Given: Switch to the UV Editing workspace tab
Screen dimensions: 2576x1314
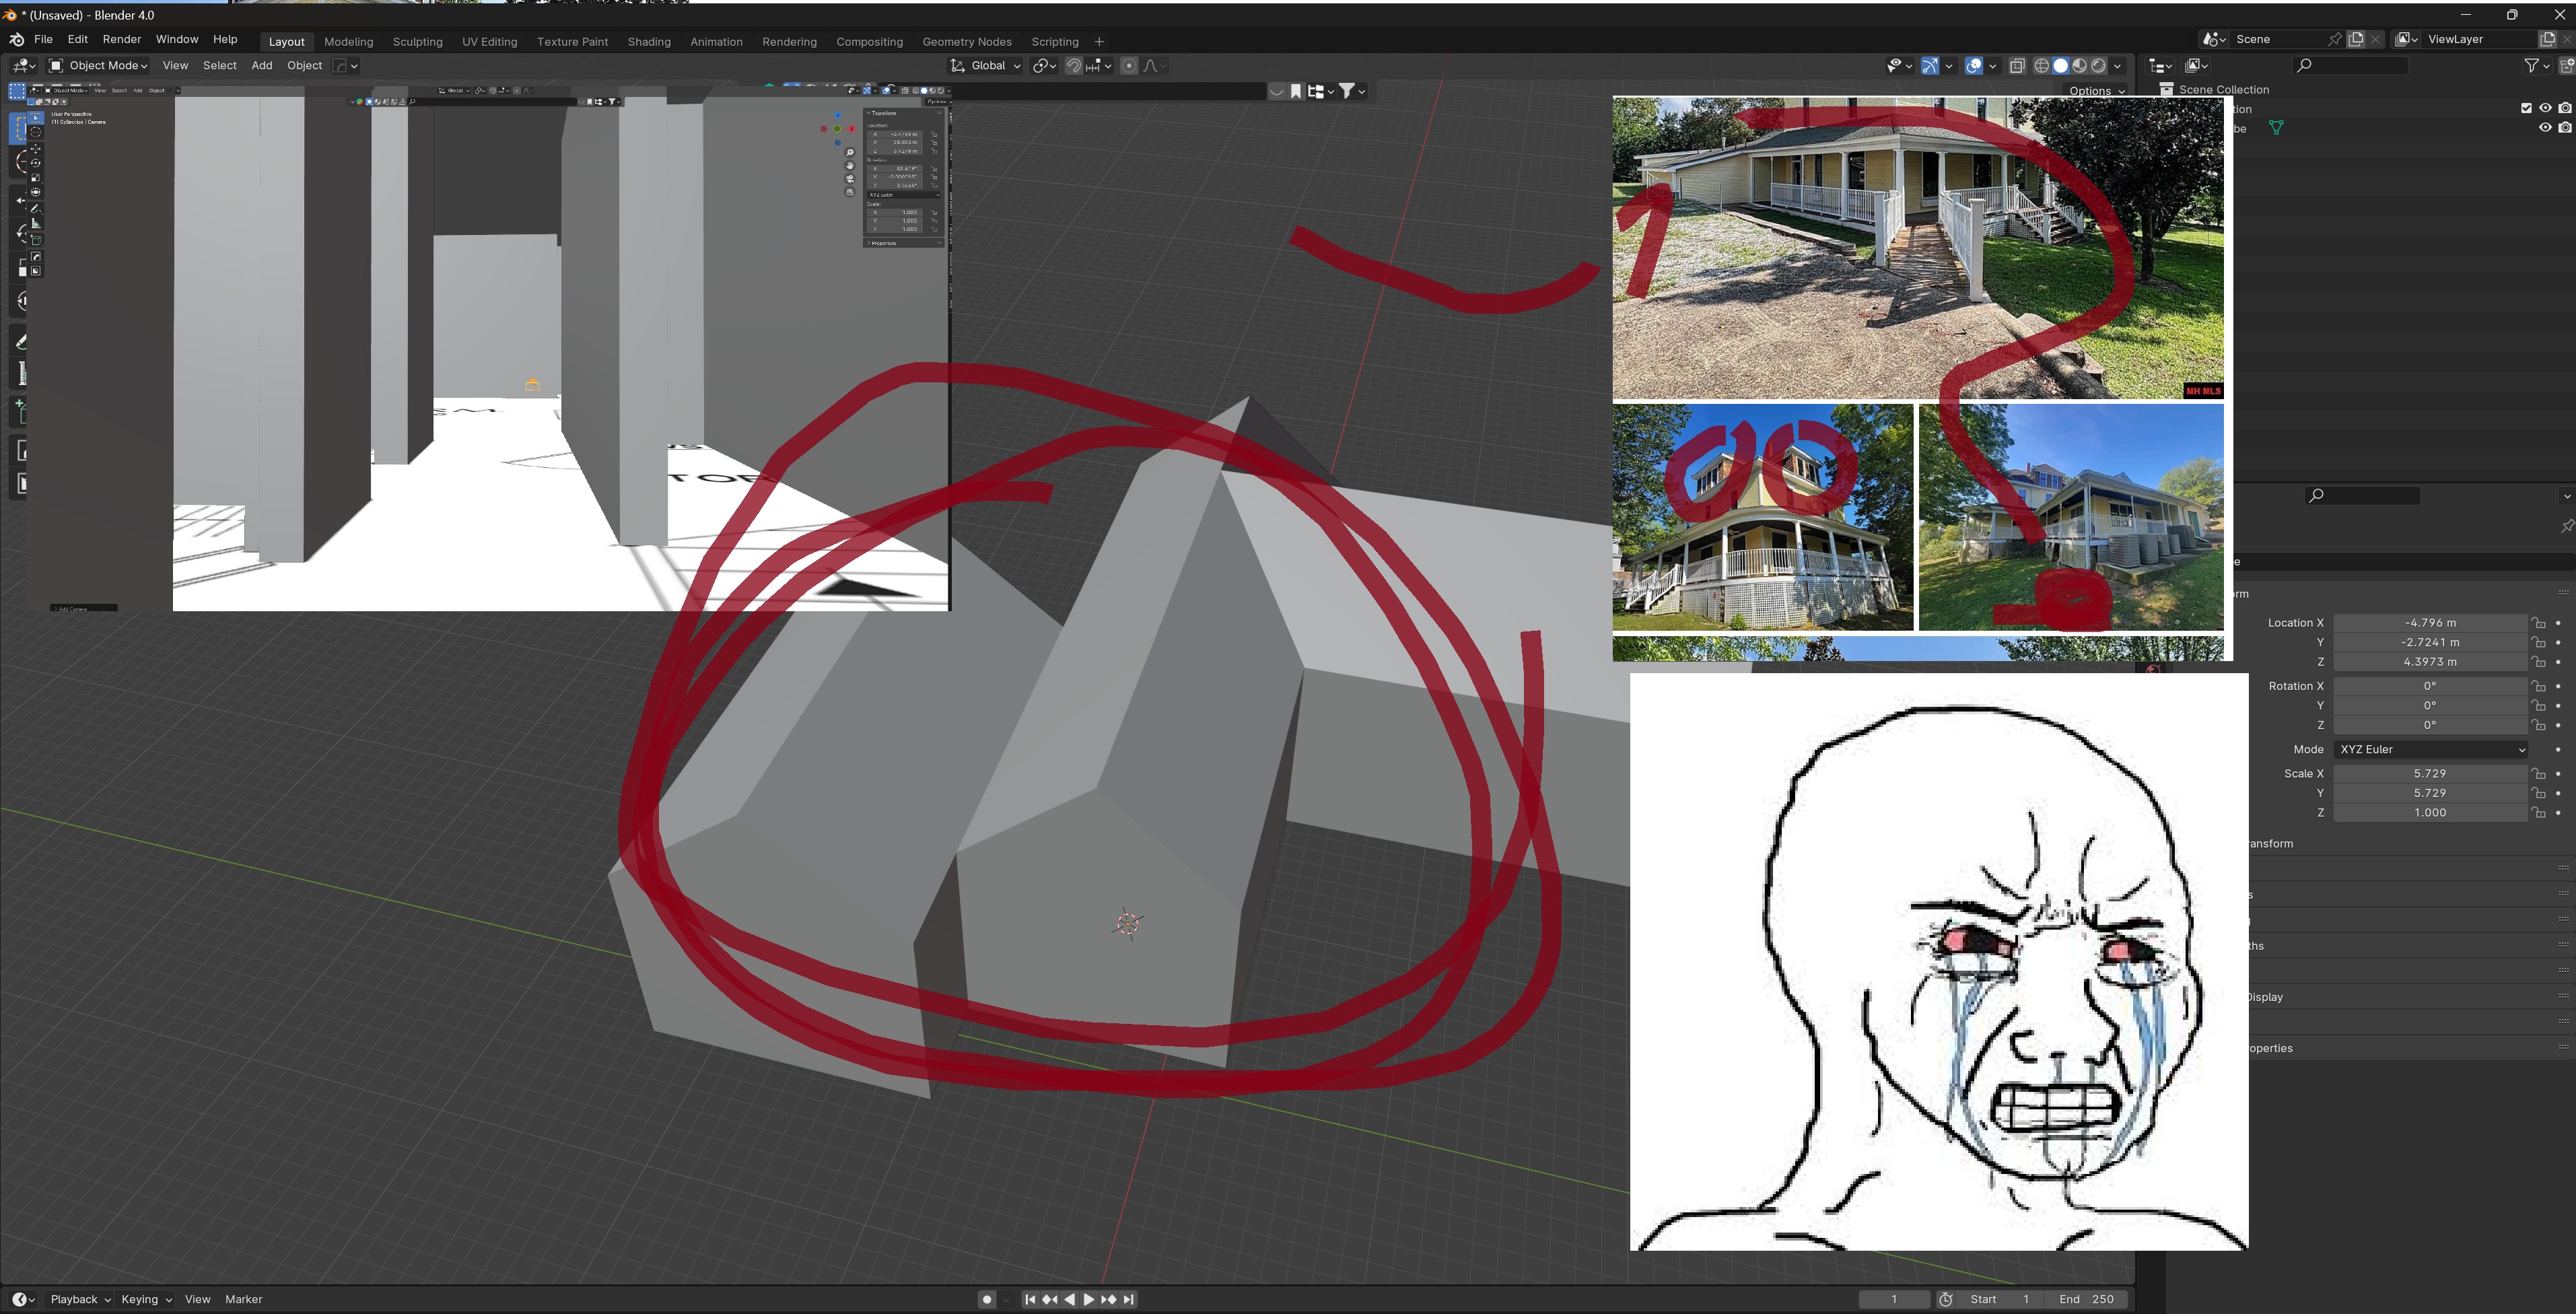Looking at the screenshot, I should 490,42.
